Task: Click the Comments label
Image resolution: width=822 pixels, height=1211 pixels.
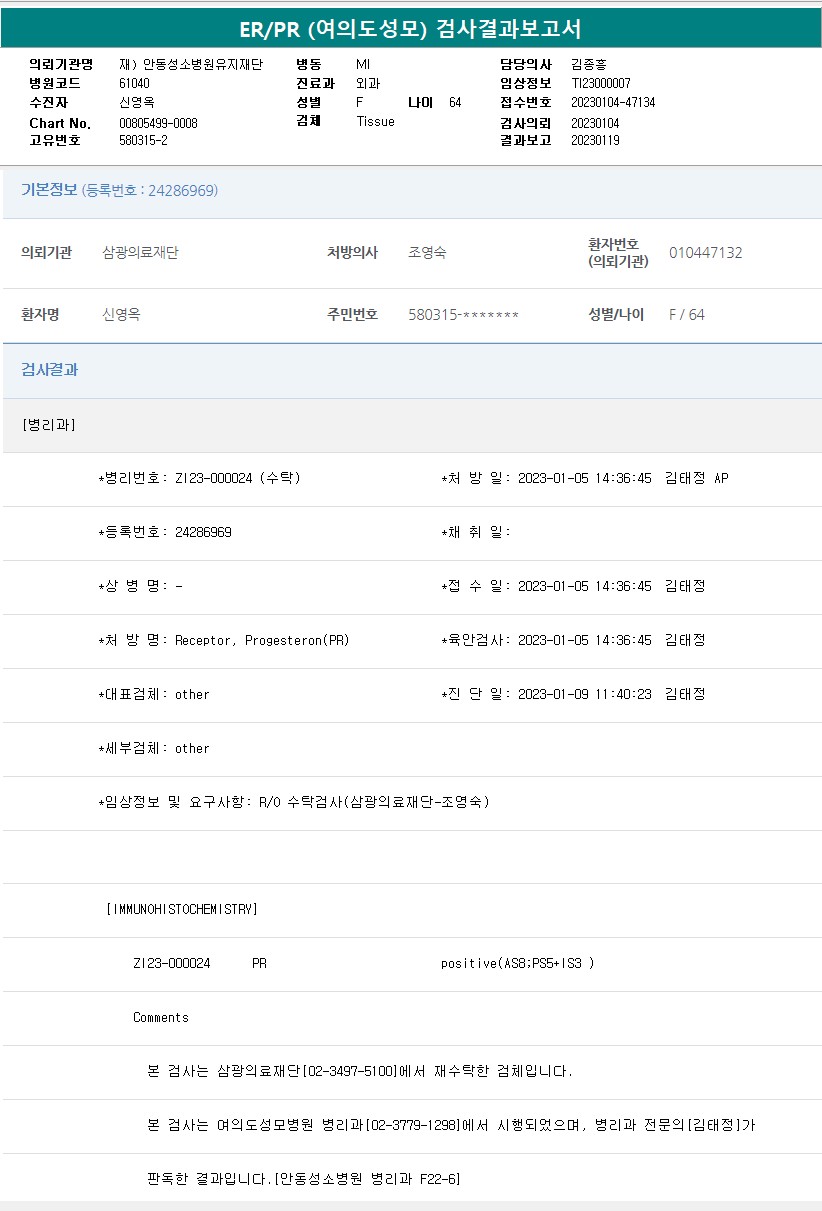Action: click(x=161, y=1017)
